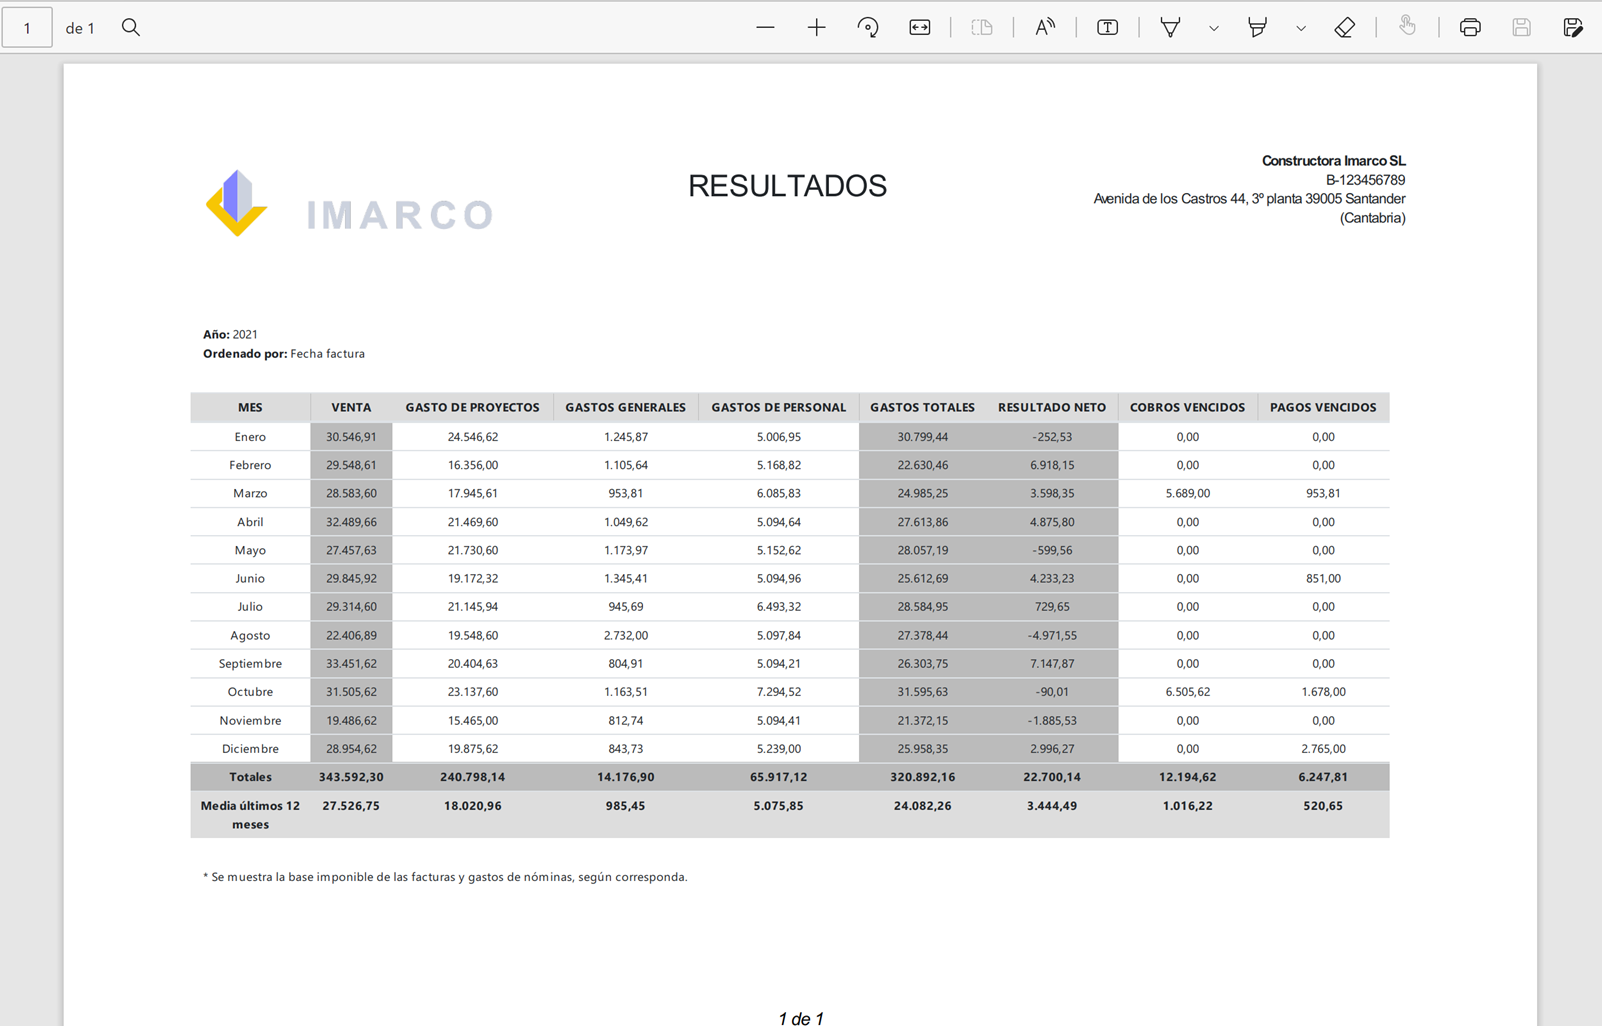The height and width of the screenshot is (1026, 1602).
Task: Click the GASTOS DE PERSONAL column header
Action: (x=778, y=407)
